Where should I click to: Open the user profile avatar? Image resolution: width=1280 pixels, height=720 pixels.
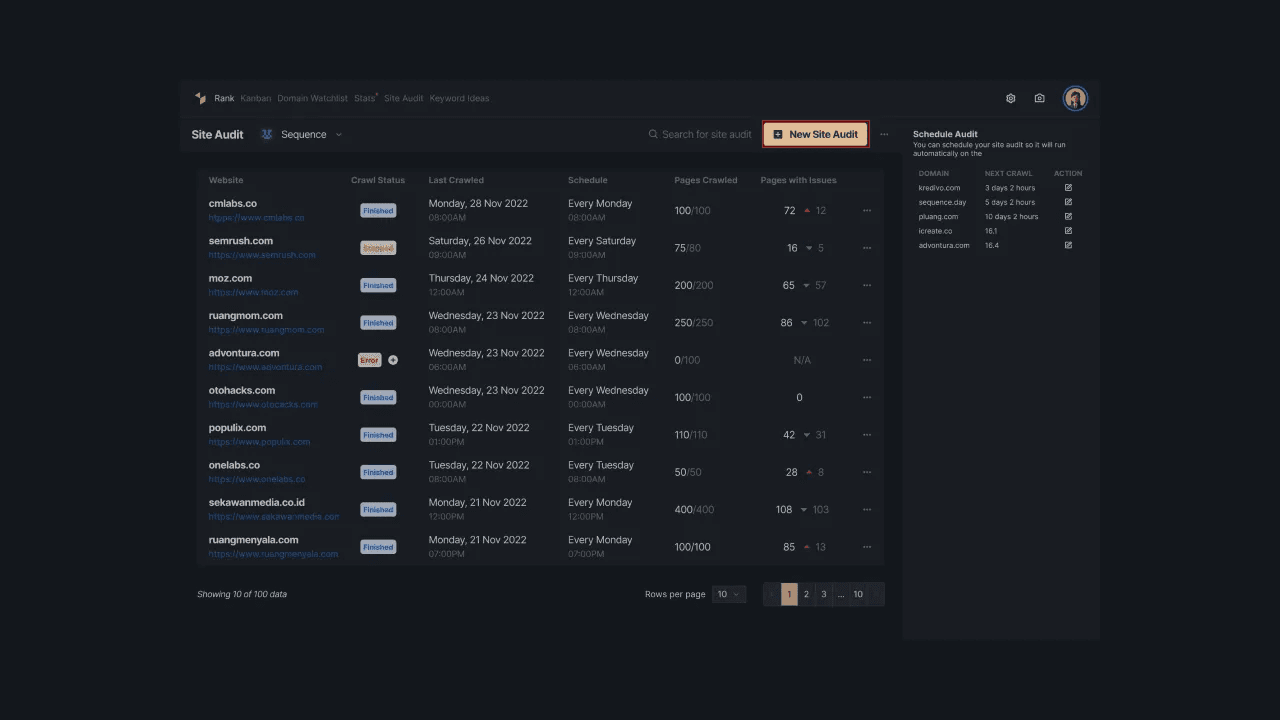pyautogui.click(x=1075, y=98)
